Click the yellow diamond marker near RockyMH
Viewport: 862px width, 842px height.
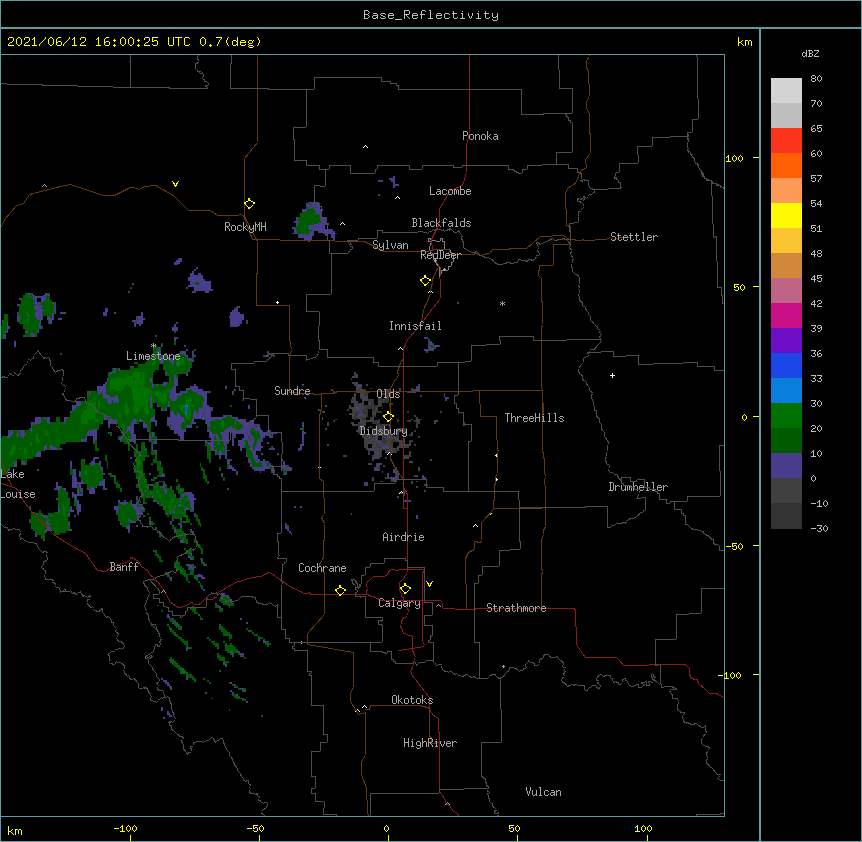pos(250,204)
